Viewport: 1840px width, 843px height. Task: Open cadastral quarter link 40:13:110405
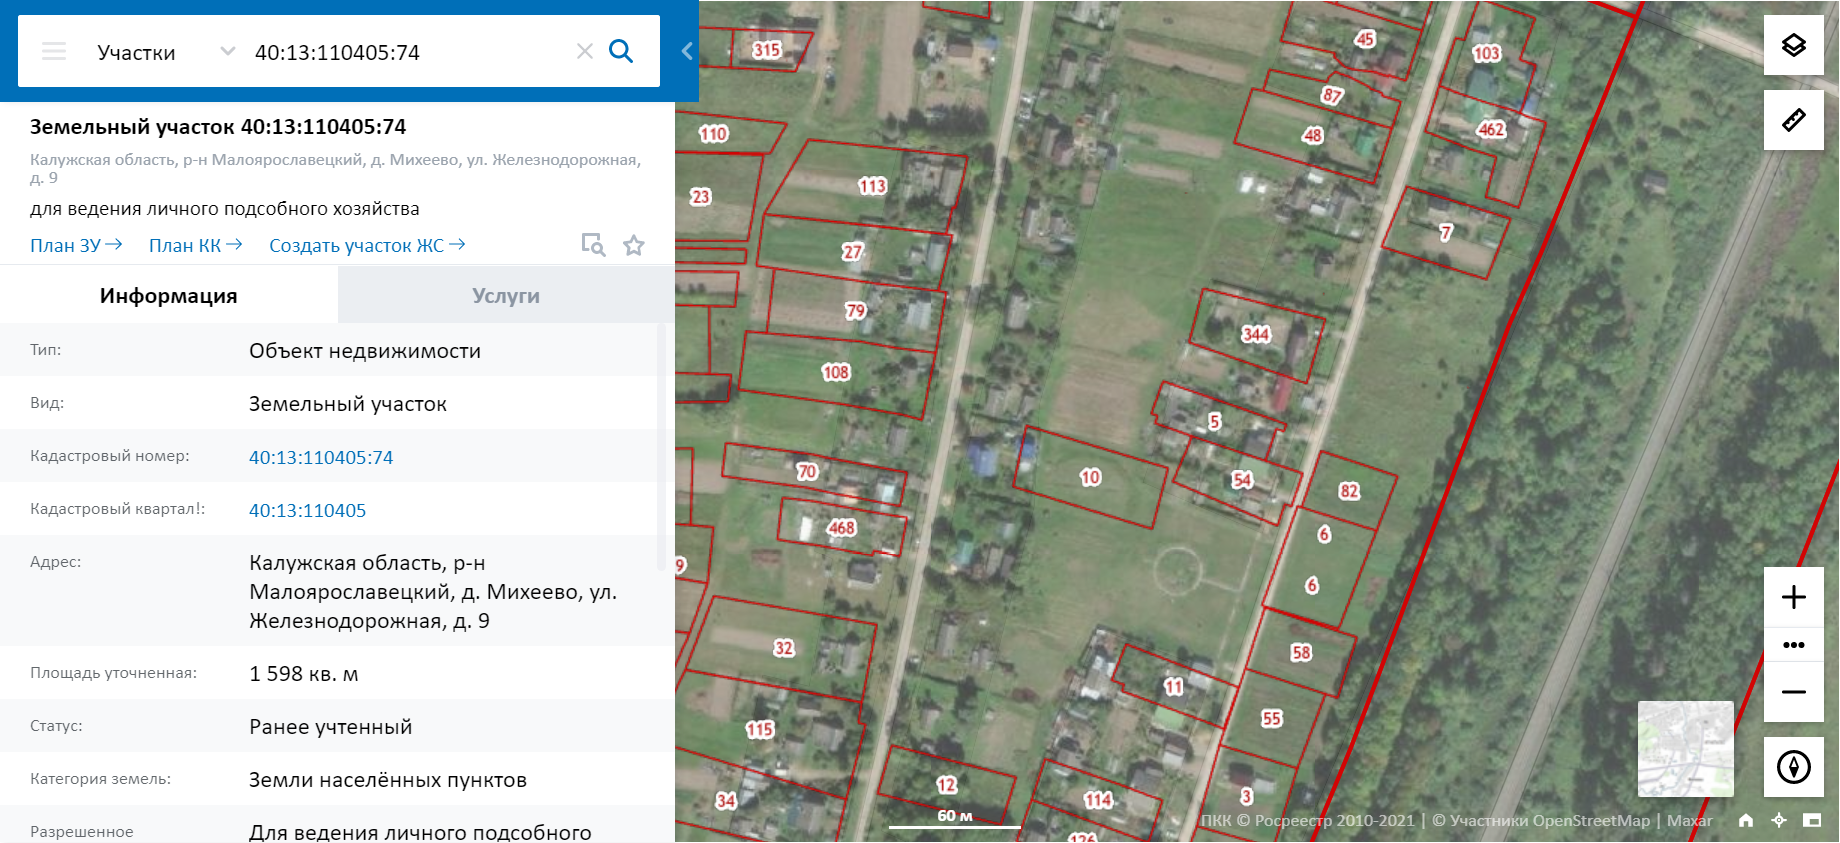tap(308, 510)
